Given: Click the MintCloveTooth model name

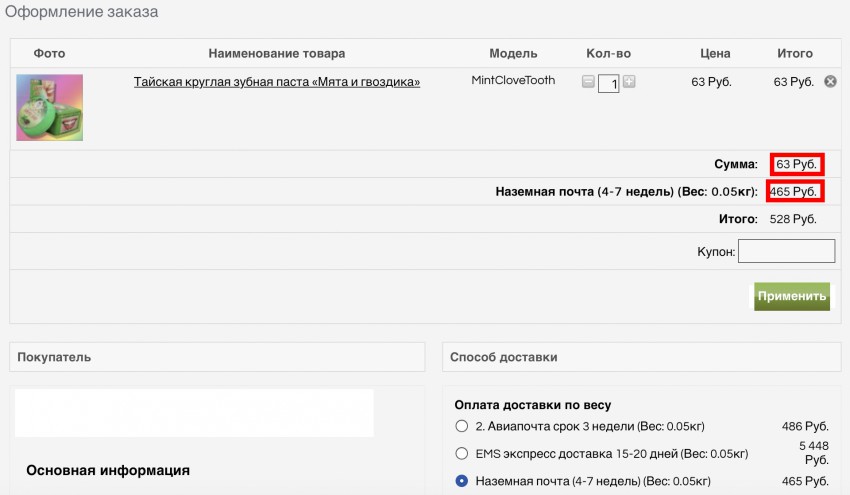Looking at the screenshot, I should click(x=513, y=81).
